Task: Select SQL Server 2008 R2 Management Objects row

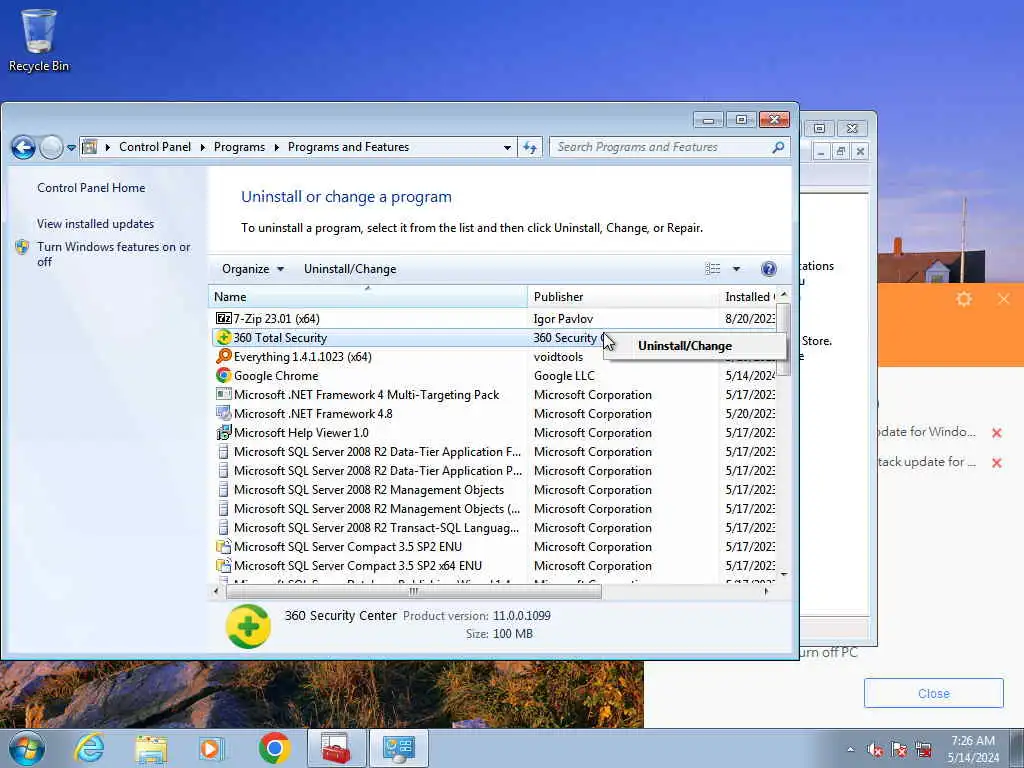Action: tap(494, 490)
